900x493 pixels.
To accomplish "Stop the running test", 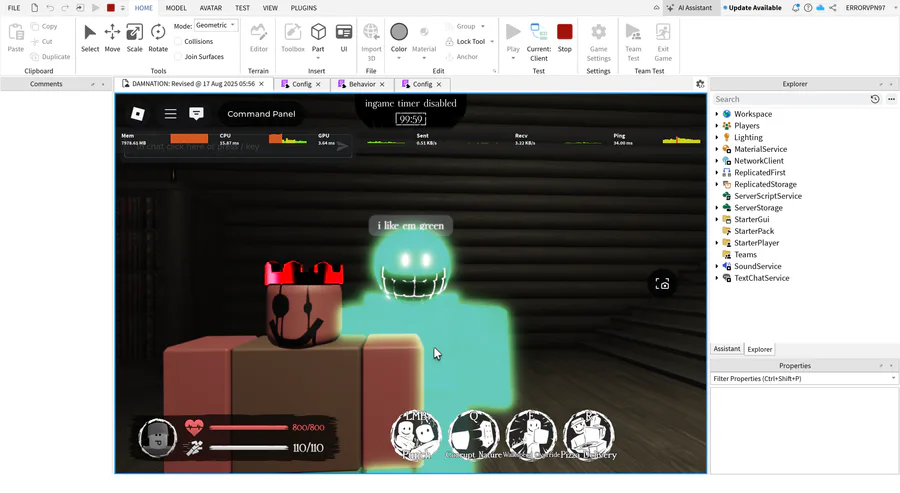I will coord(565,38).
